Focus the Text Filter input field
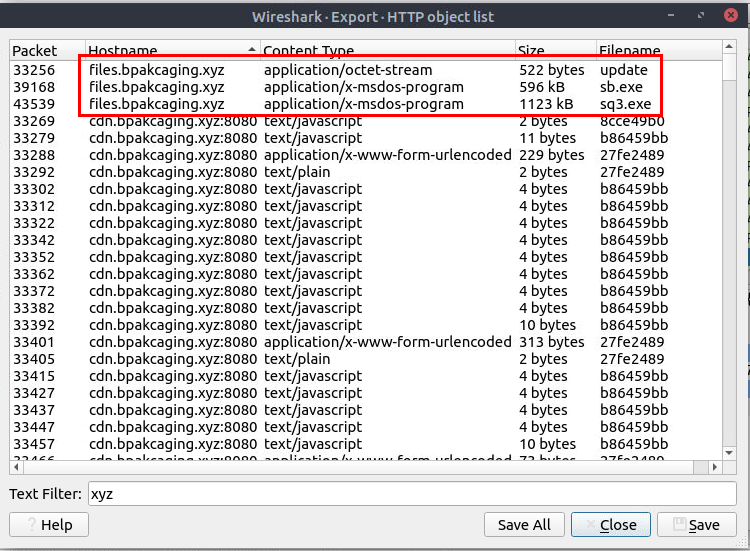Screen dimensions: 750x551 point(411,494)
